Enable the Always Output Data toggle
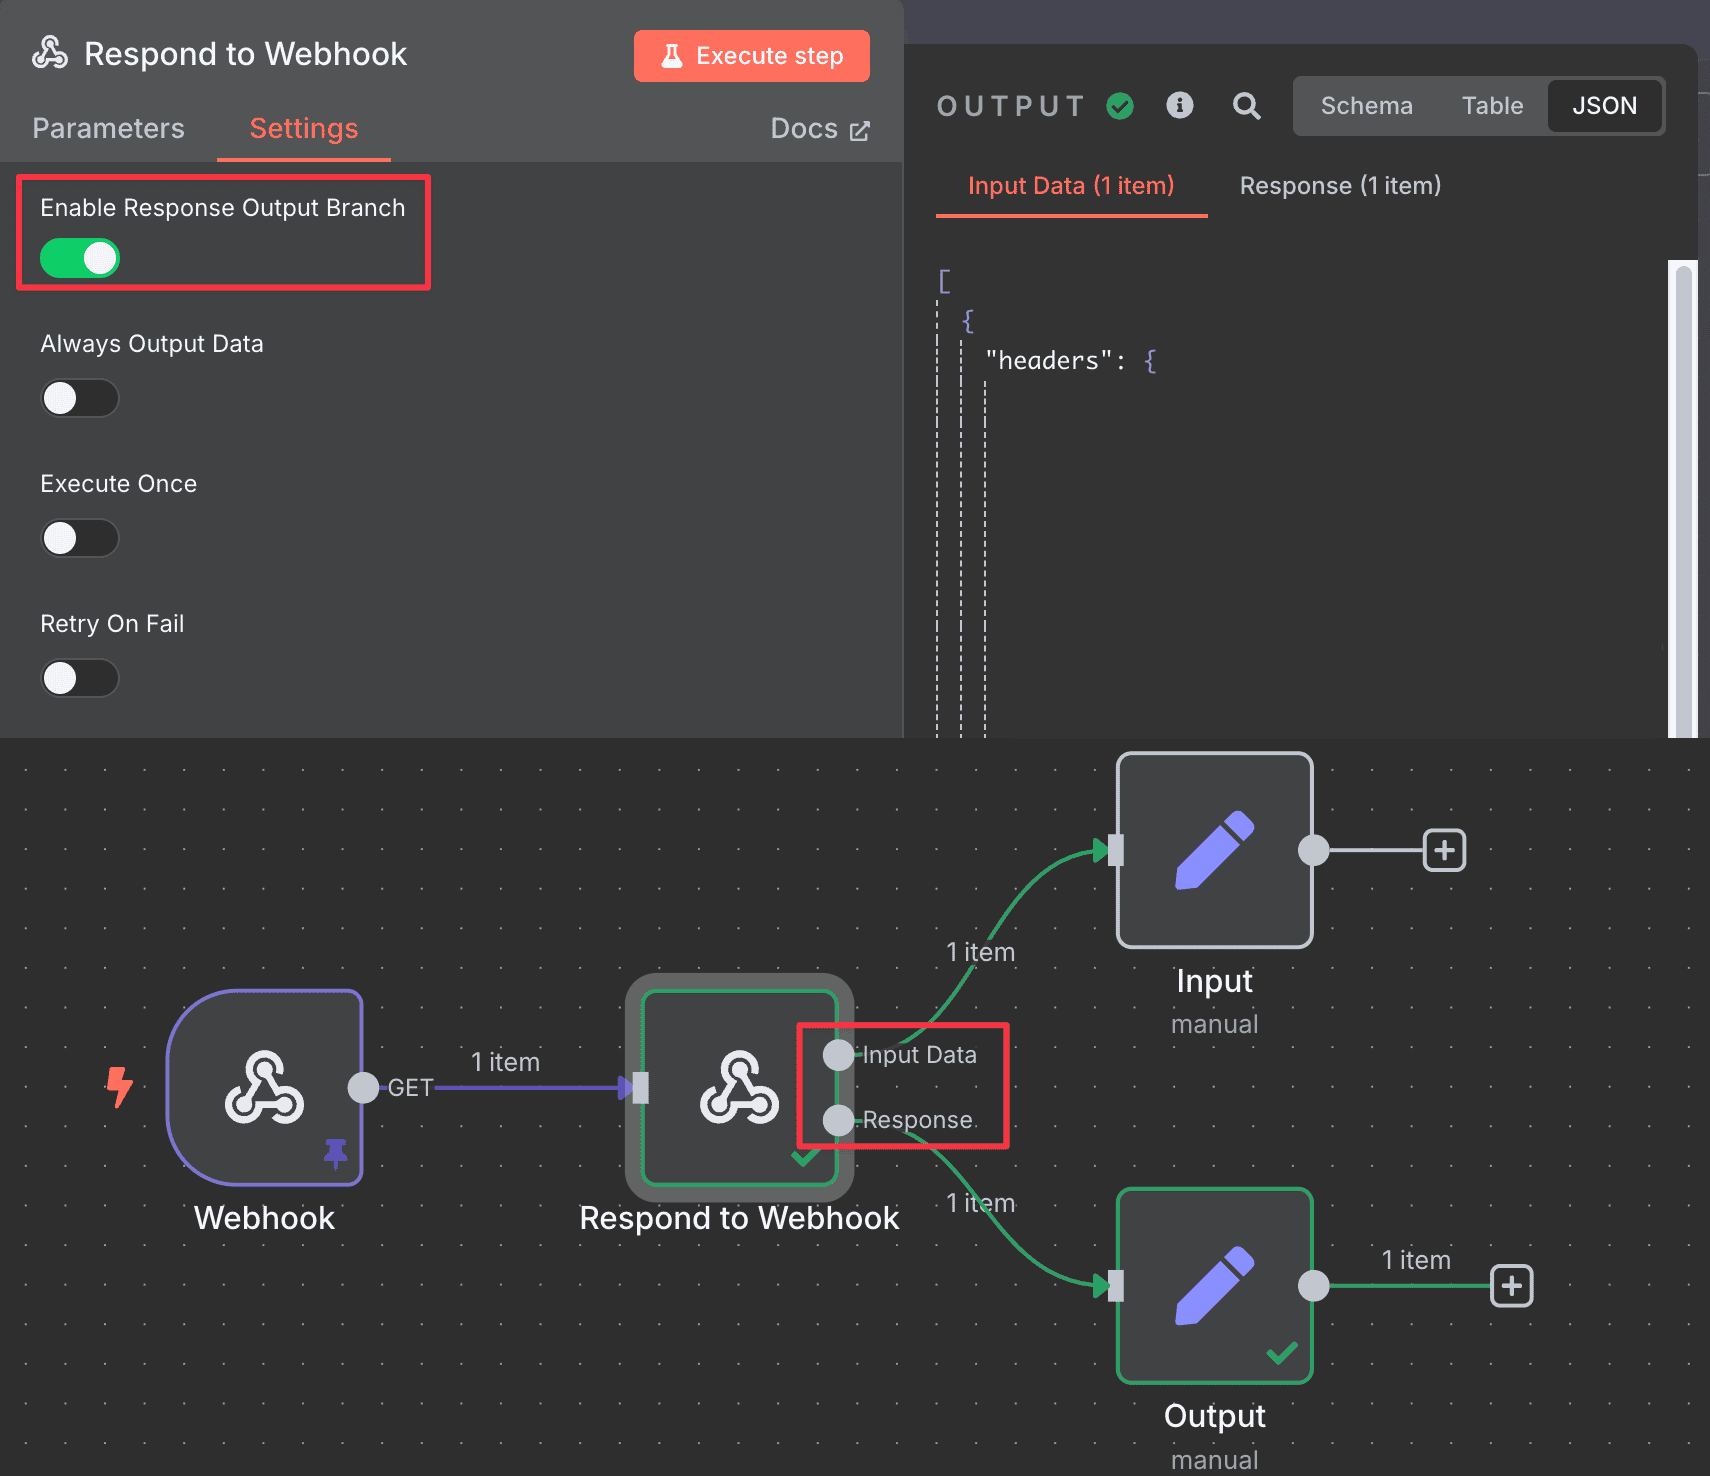 point(80,397)
